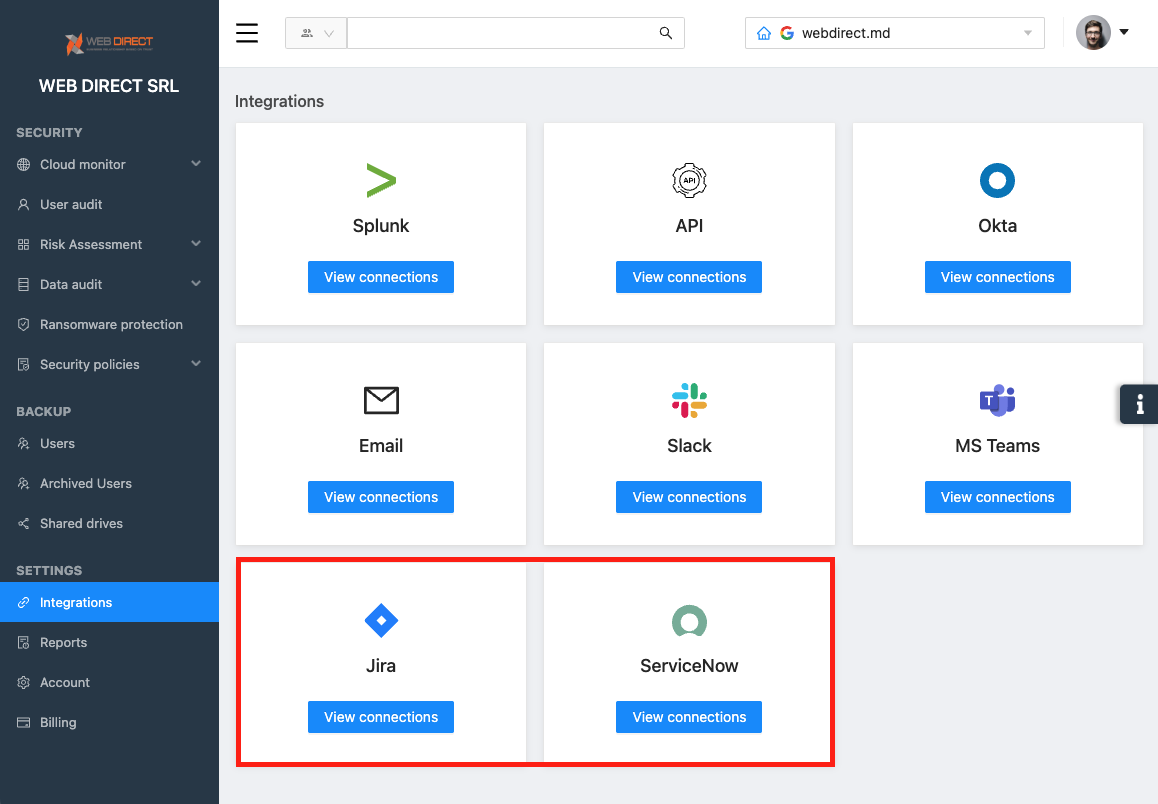
Task: Click the Cloud monitor globe icon
Action: 24,165
